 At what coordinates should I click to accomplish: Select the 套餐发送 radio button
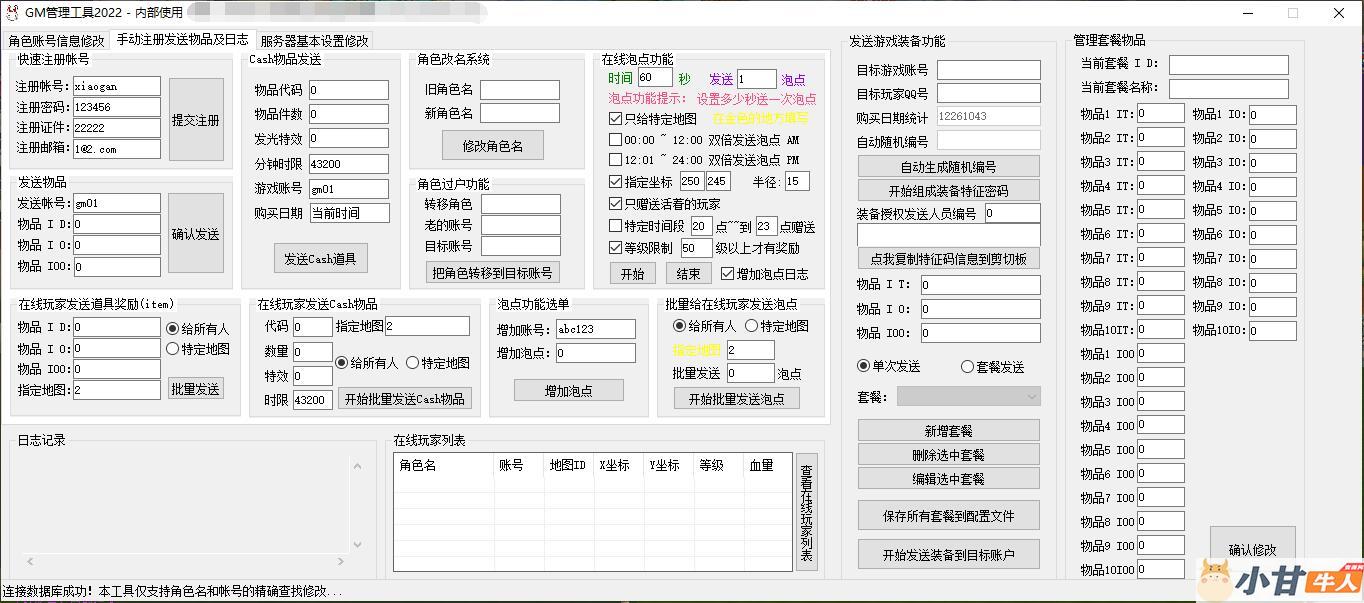point(967,367)
